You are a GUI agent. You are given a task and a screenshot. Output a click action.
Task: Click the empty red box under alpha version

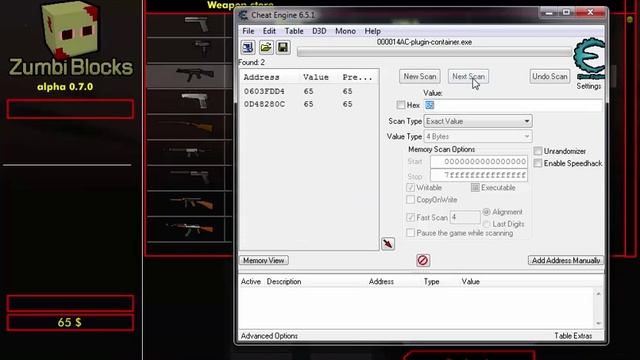click(70, 109)
